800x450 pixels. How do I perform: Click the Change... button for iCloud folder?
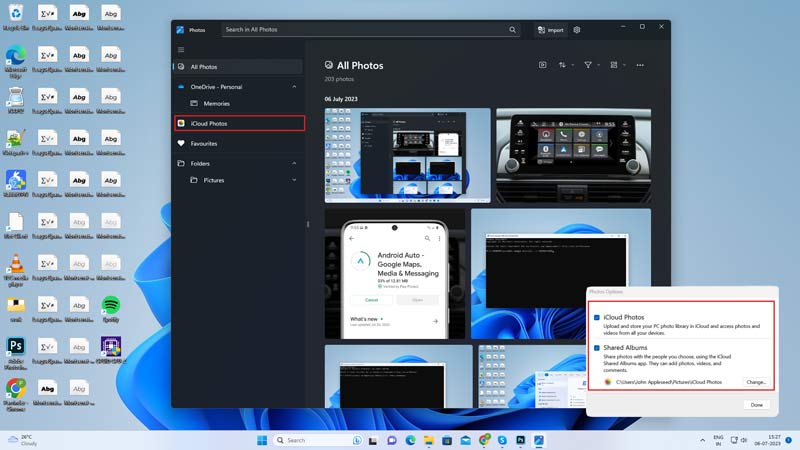tap(756, 382)
